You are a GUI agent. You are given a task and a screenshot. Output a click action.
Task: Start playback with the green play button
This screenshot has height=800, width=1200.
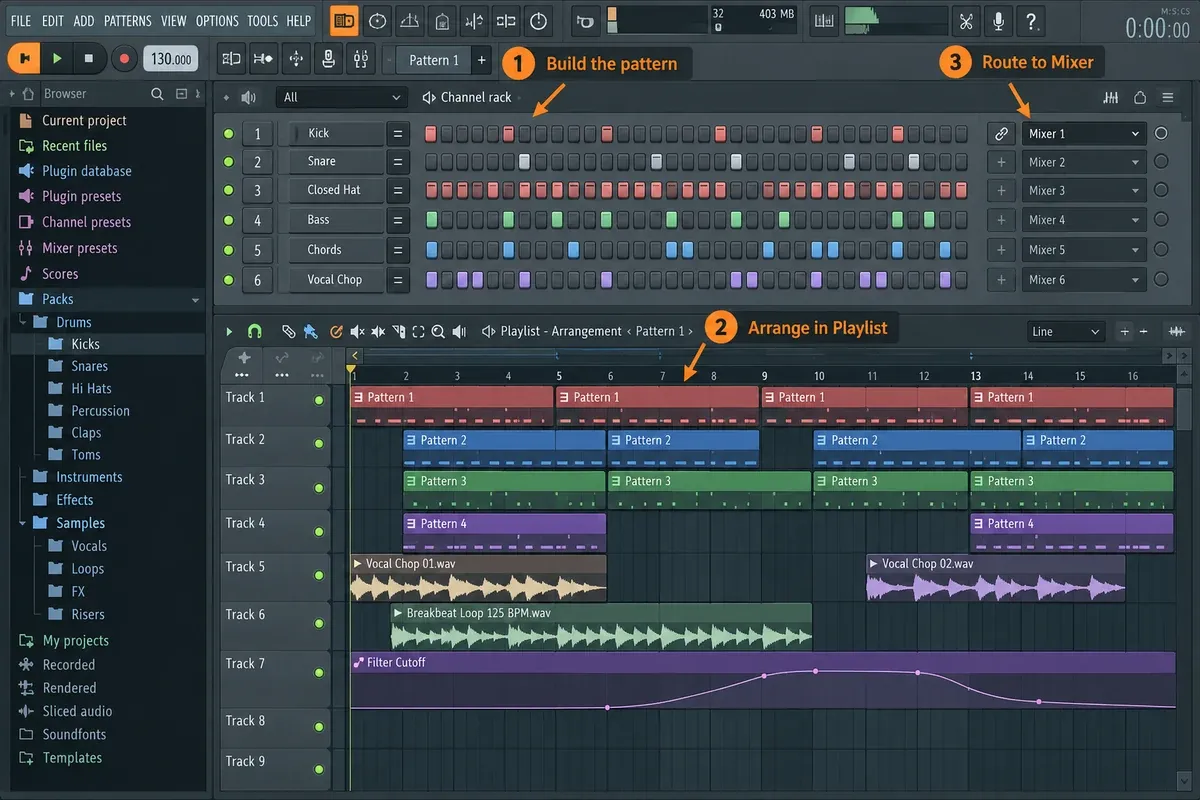pos(57,59)
